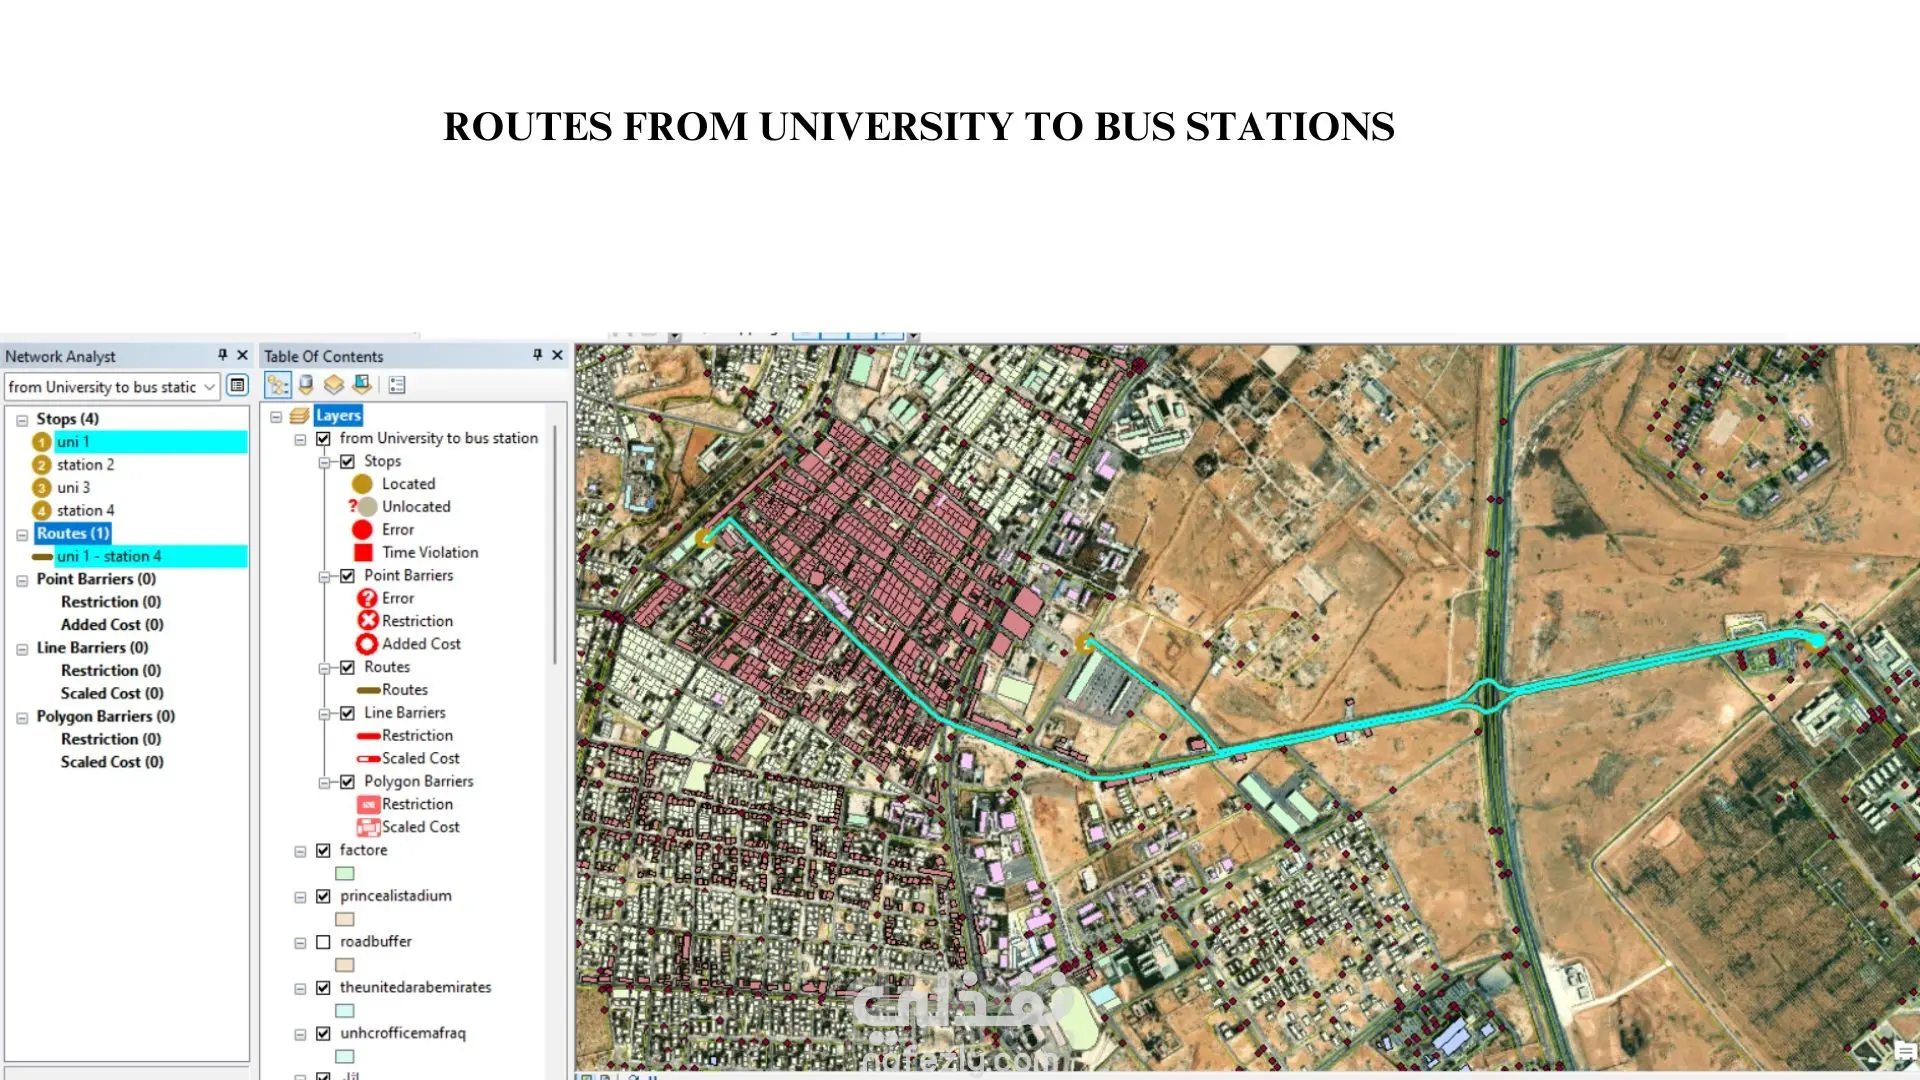1920x1080 pixels.
Task: Select List By Drawing Order icon
Action: (278, 385)
